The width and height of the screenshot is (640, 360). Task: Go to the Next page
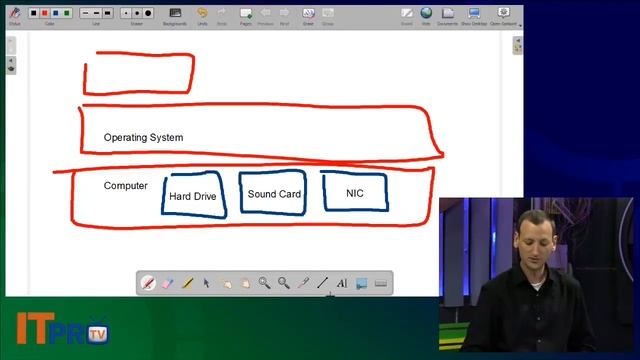point(284,16)
